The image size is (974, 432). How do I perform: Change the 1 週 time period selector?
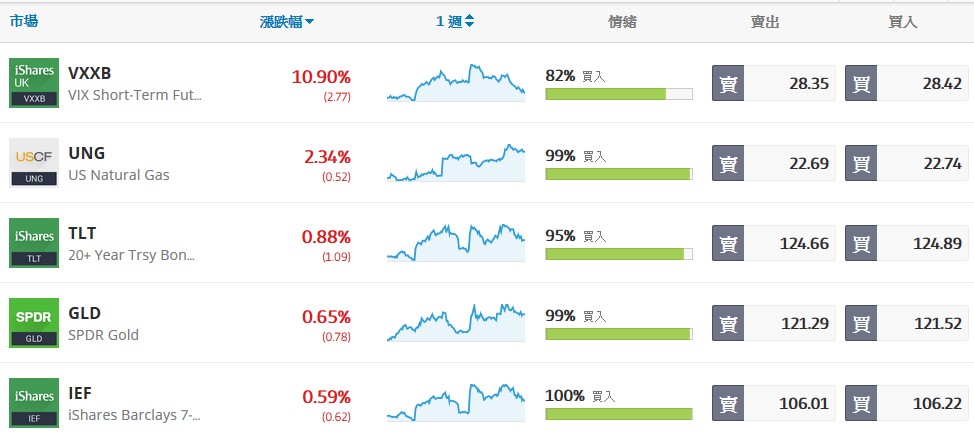tap(455, 22)
